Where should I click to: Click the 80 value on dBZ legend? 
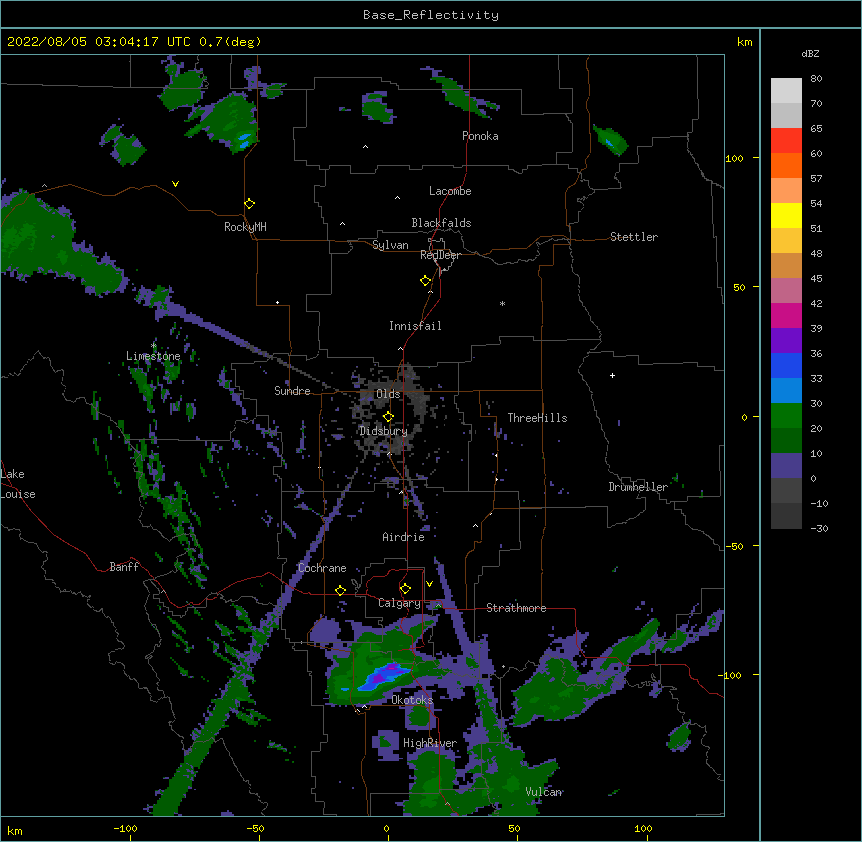click(x=816, y=79)
